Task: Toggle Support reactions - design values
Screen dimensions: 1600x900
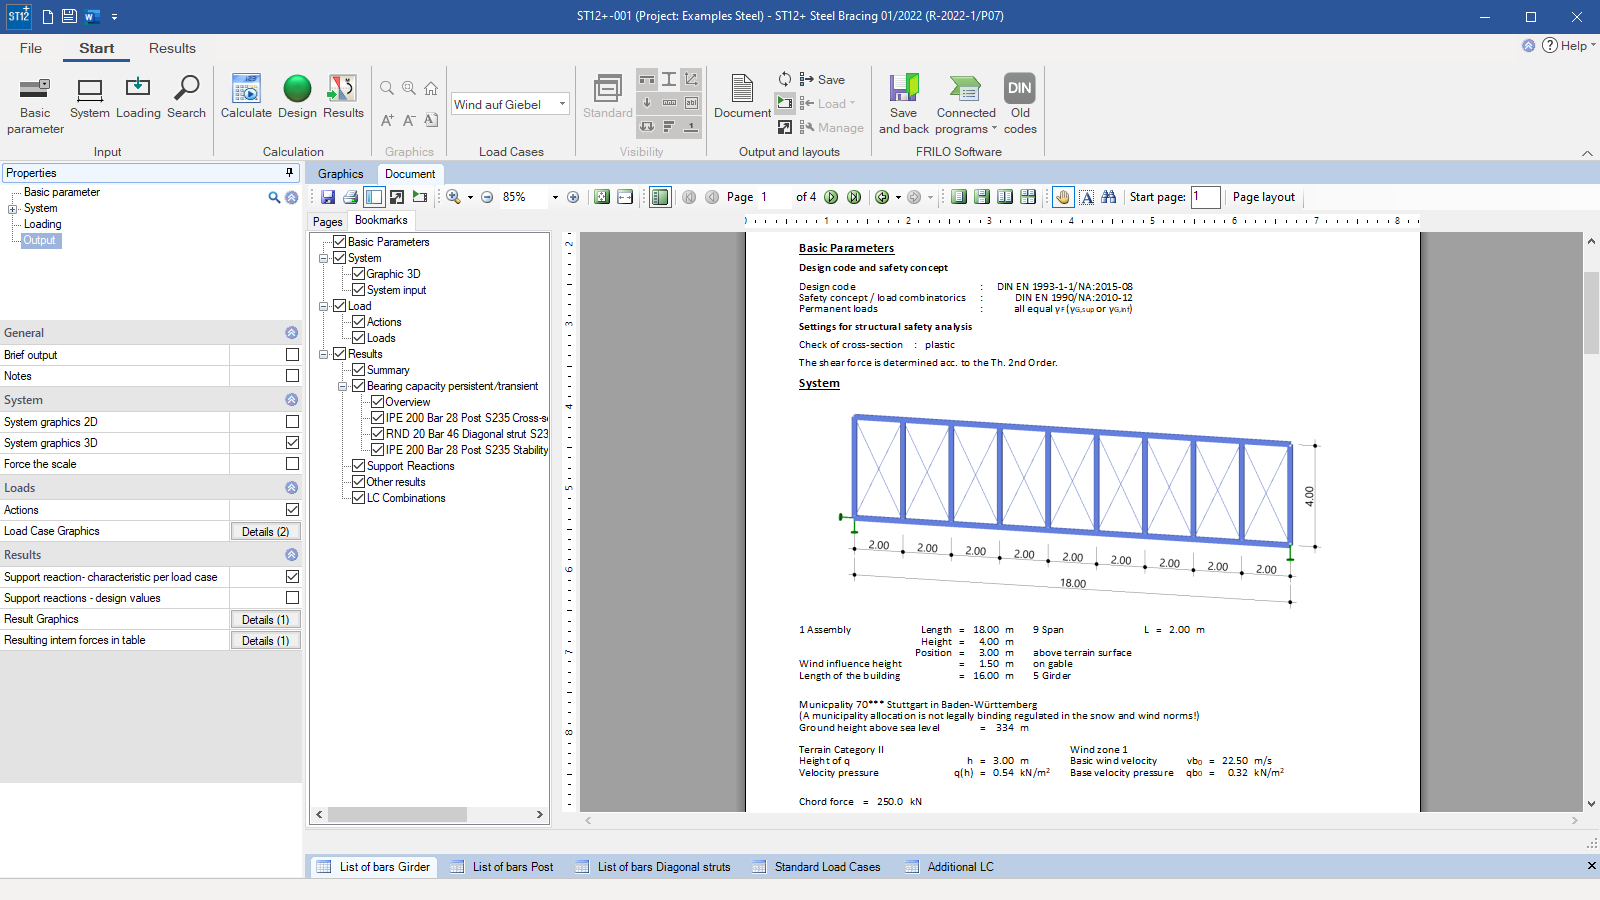Action: [x=292, y=598]
